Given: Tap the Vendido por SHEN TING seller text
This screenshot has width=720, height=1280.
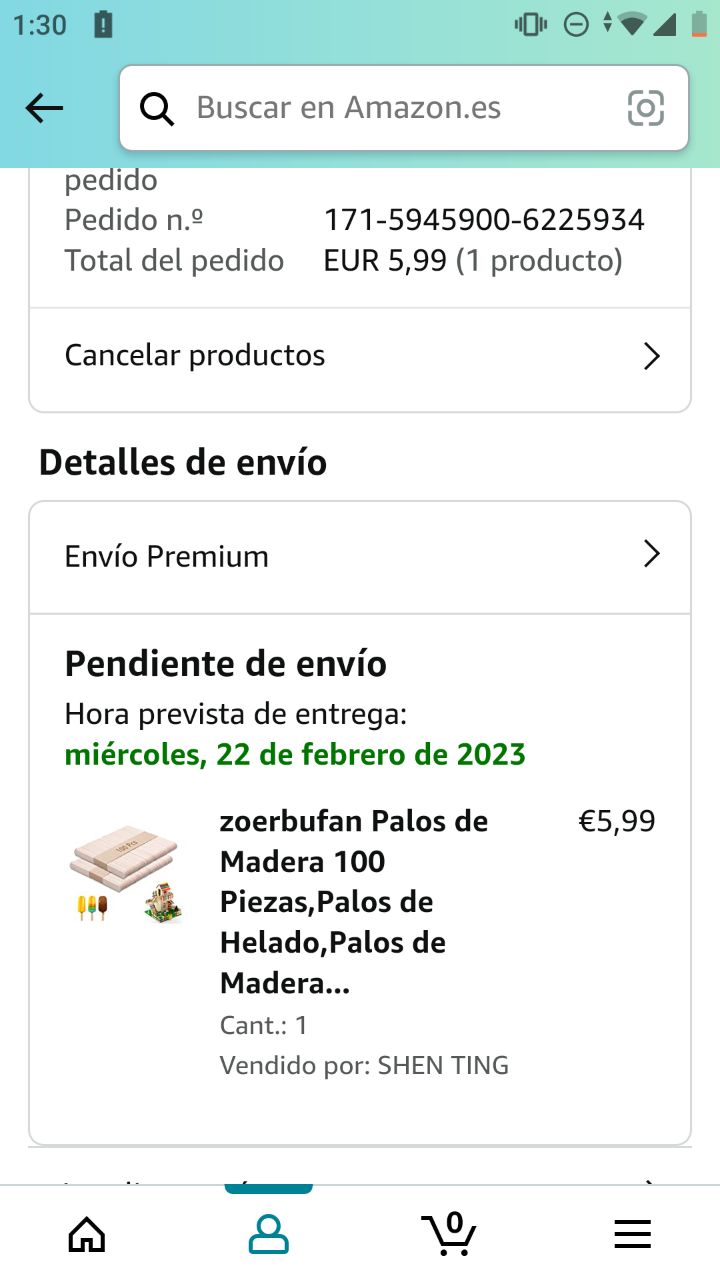Looking at the screenshot, I should click(364, 1066).
